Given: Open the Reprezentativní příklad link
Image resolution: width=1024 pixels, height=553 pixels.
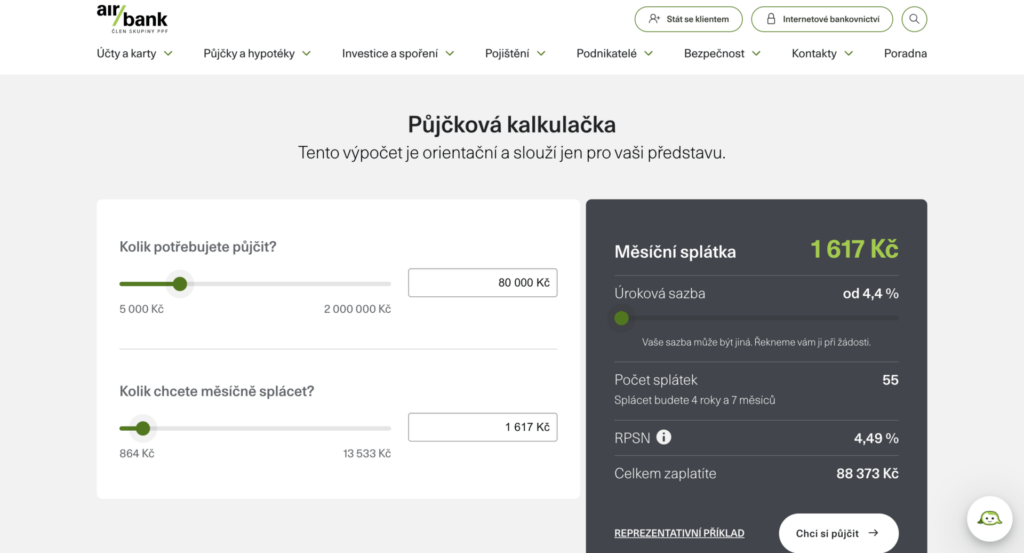Looking at the screenshot, I should 679,533.
